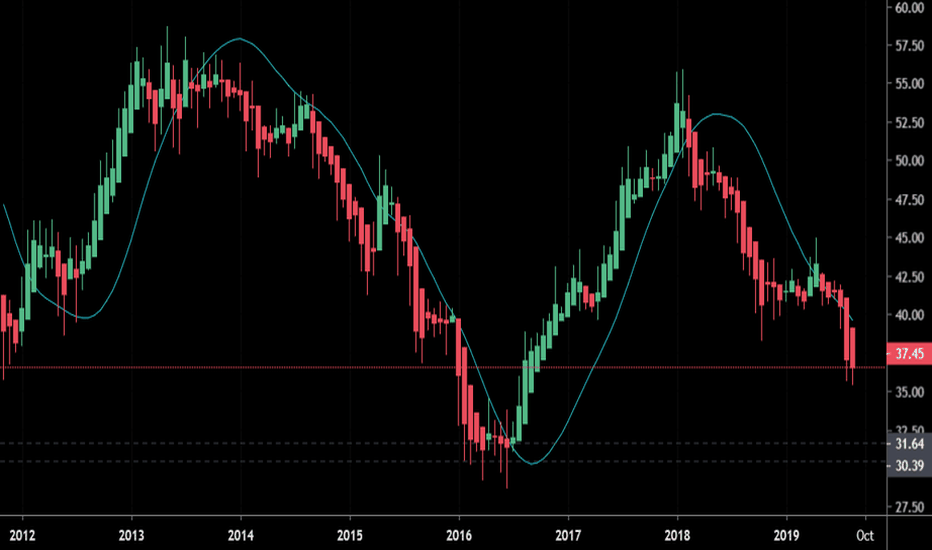Click the 45.00 price scale value
This screenshot has height=550, width=932.
(909, 238)
